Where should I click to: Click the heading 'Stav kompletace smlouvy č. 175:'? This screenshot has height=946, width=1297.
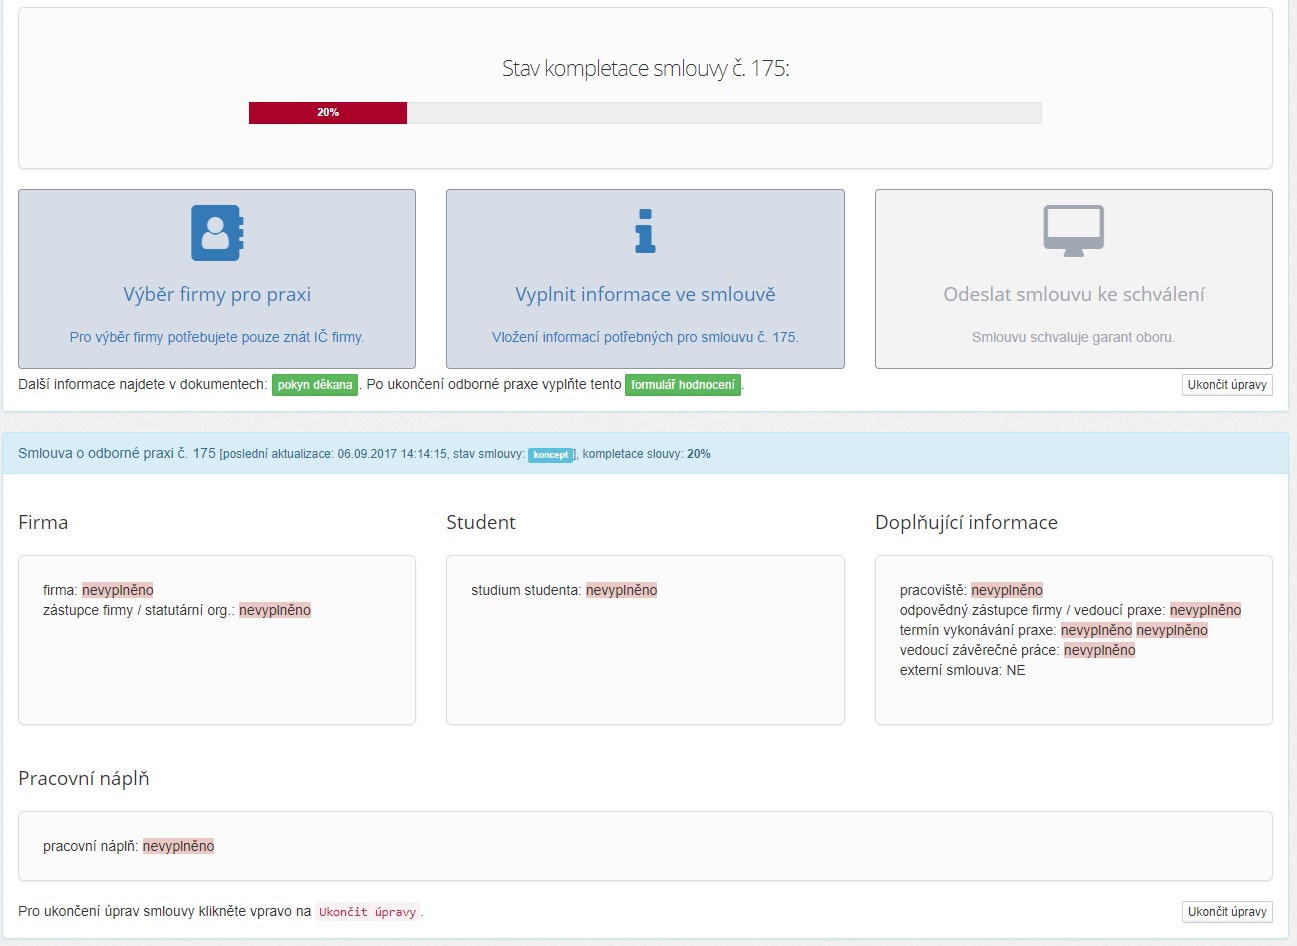[x=645, y=69]
